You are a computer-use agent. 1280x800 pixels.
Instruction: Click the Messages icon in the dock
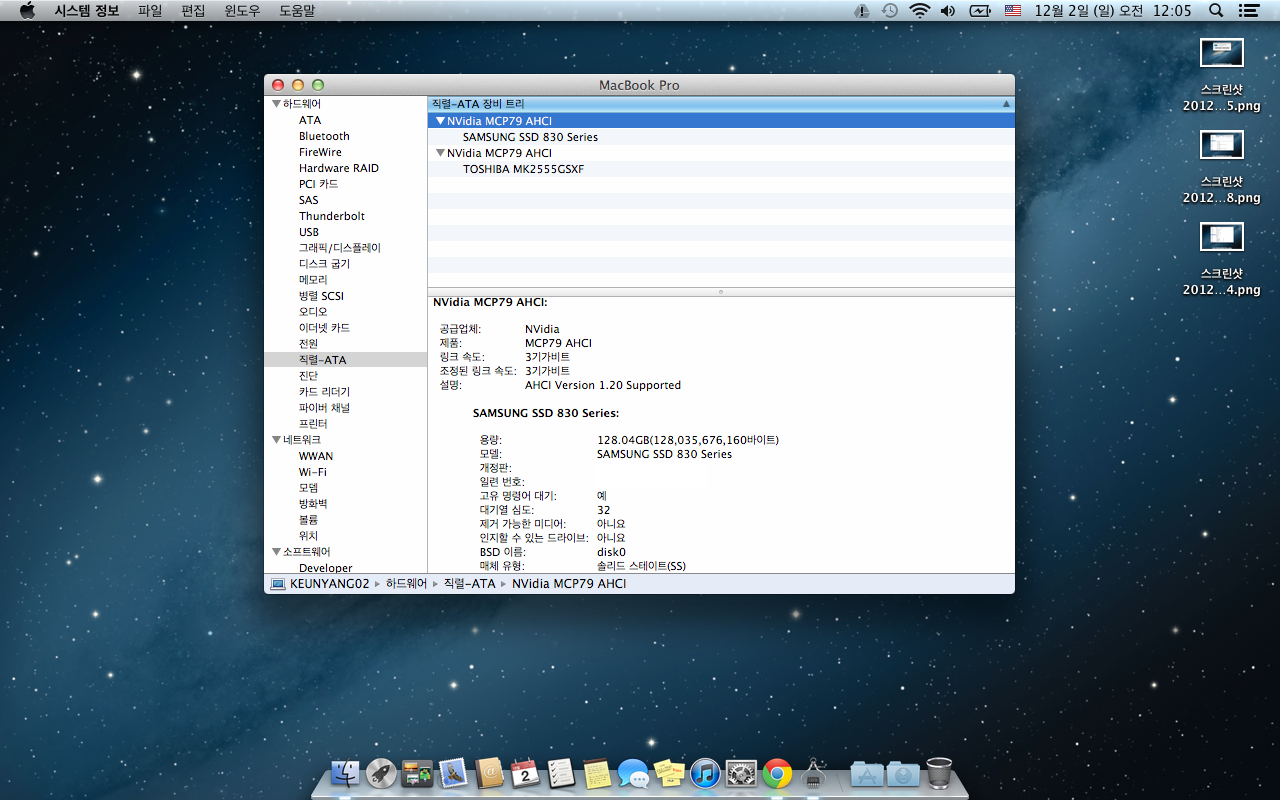[x=633, y=773]
